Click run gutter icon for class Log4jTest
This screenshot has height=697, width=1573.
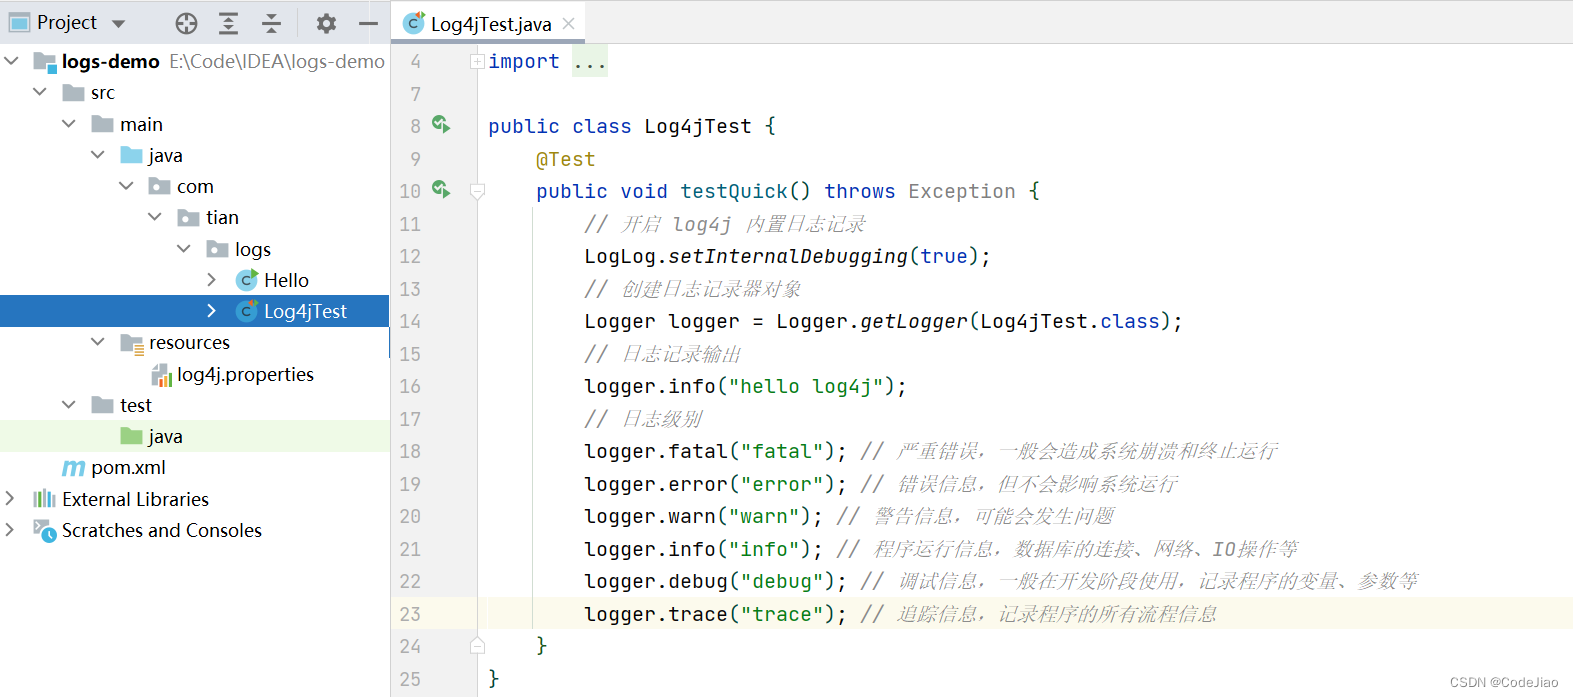(441, 124)
